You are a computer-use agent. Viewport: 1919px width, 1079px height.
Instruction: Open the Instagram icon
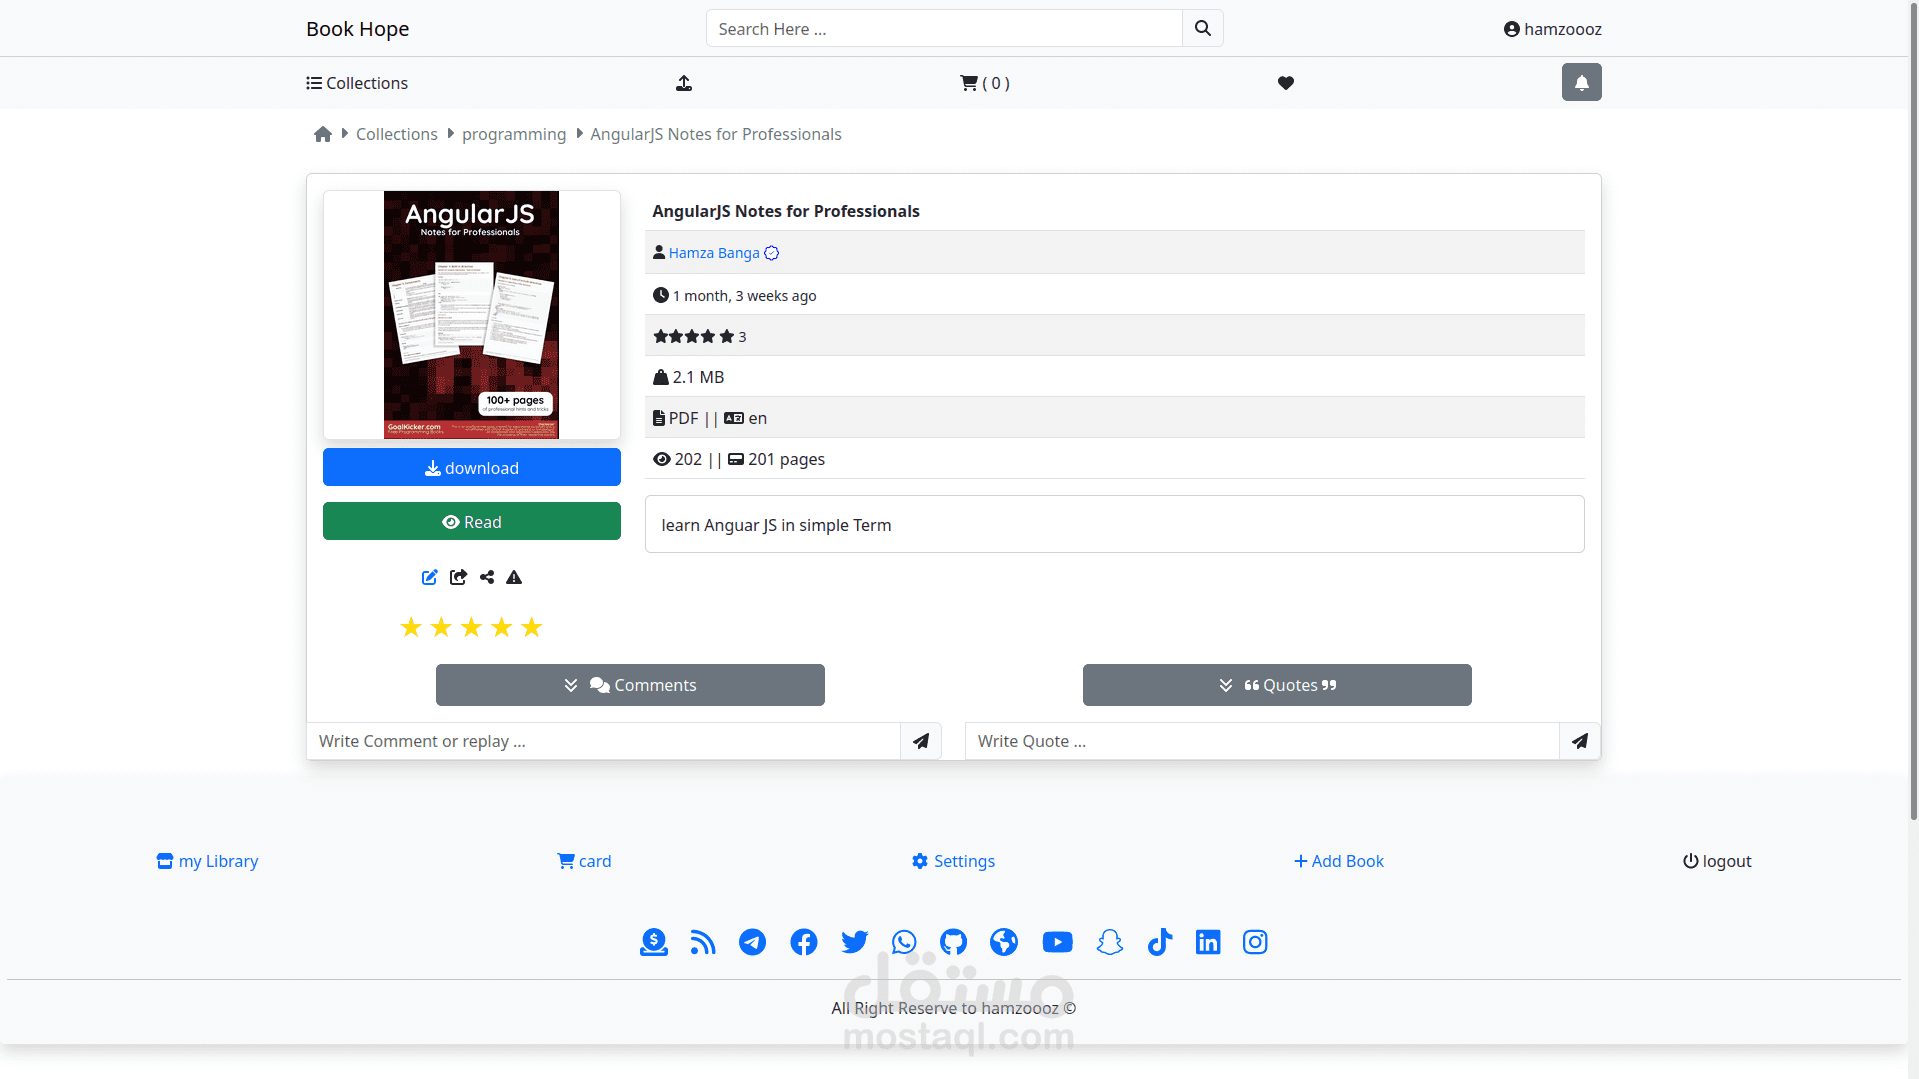click(x=1255, y=942)
